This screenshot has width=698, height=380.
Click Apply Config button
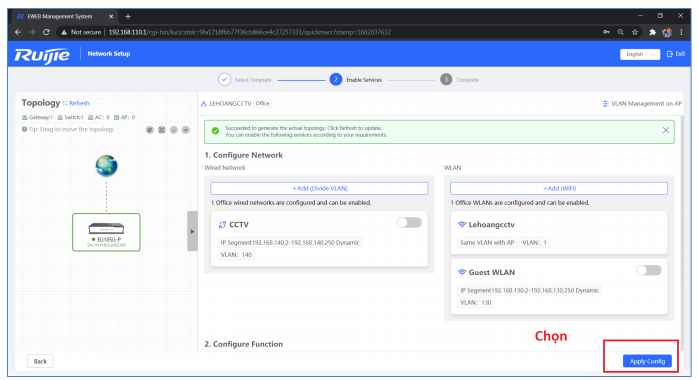pos(647,361)
